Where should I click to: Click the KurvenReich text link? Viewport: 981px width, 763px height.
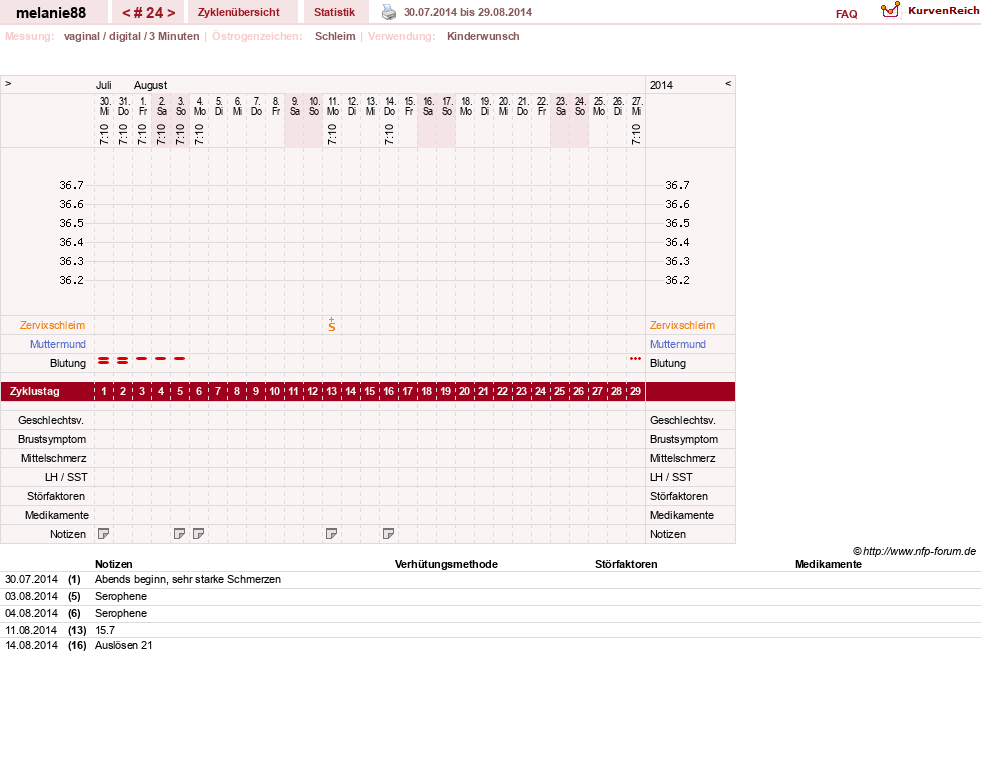coord(943,11)
